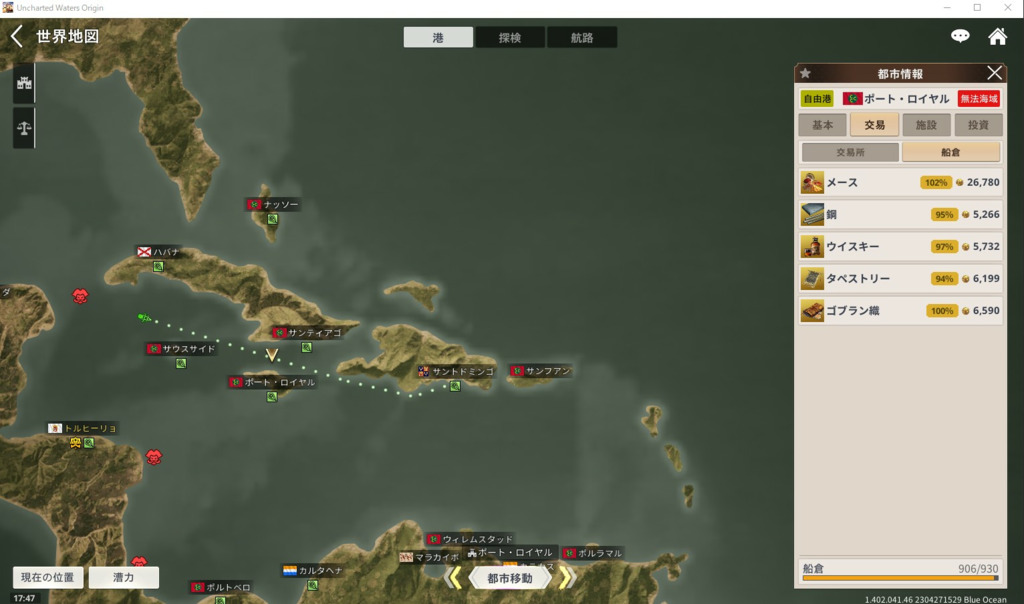
Task: Show the 交易所 sub-tab
Action: 850,152
